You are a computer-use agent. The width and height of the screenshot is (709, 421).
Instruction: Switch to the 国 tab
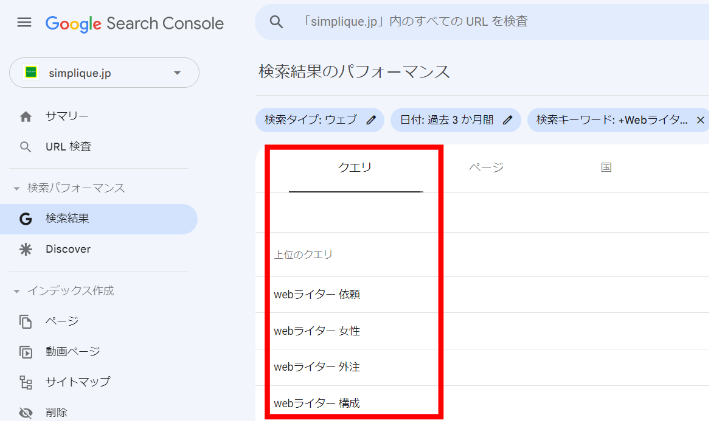click(606, 167)
